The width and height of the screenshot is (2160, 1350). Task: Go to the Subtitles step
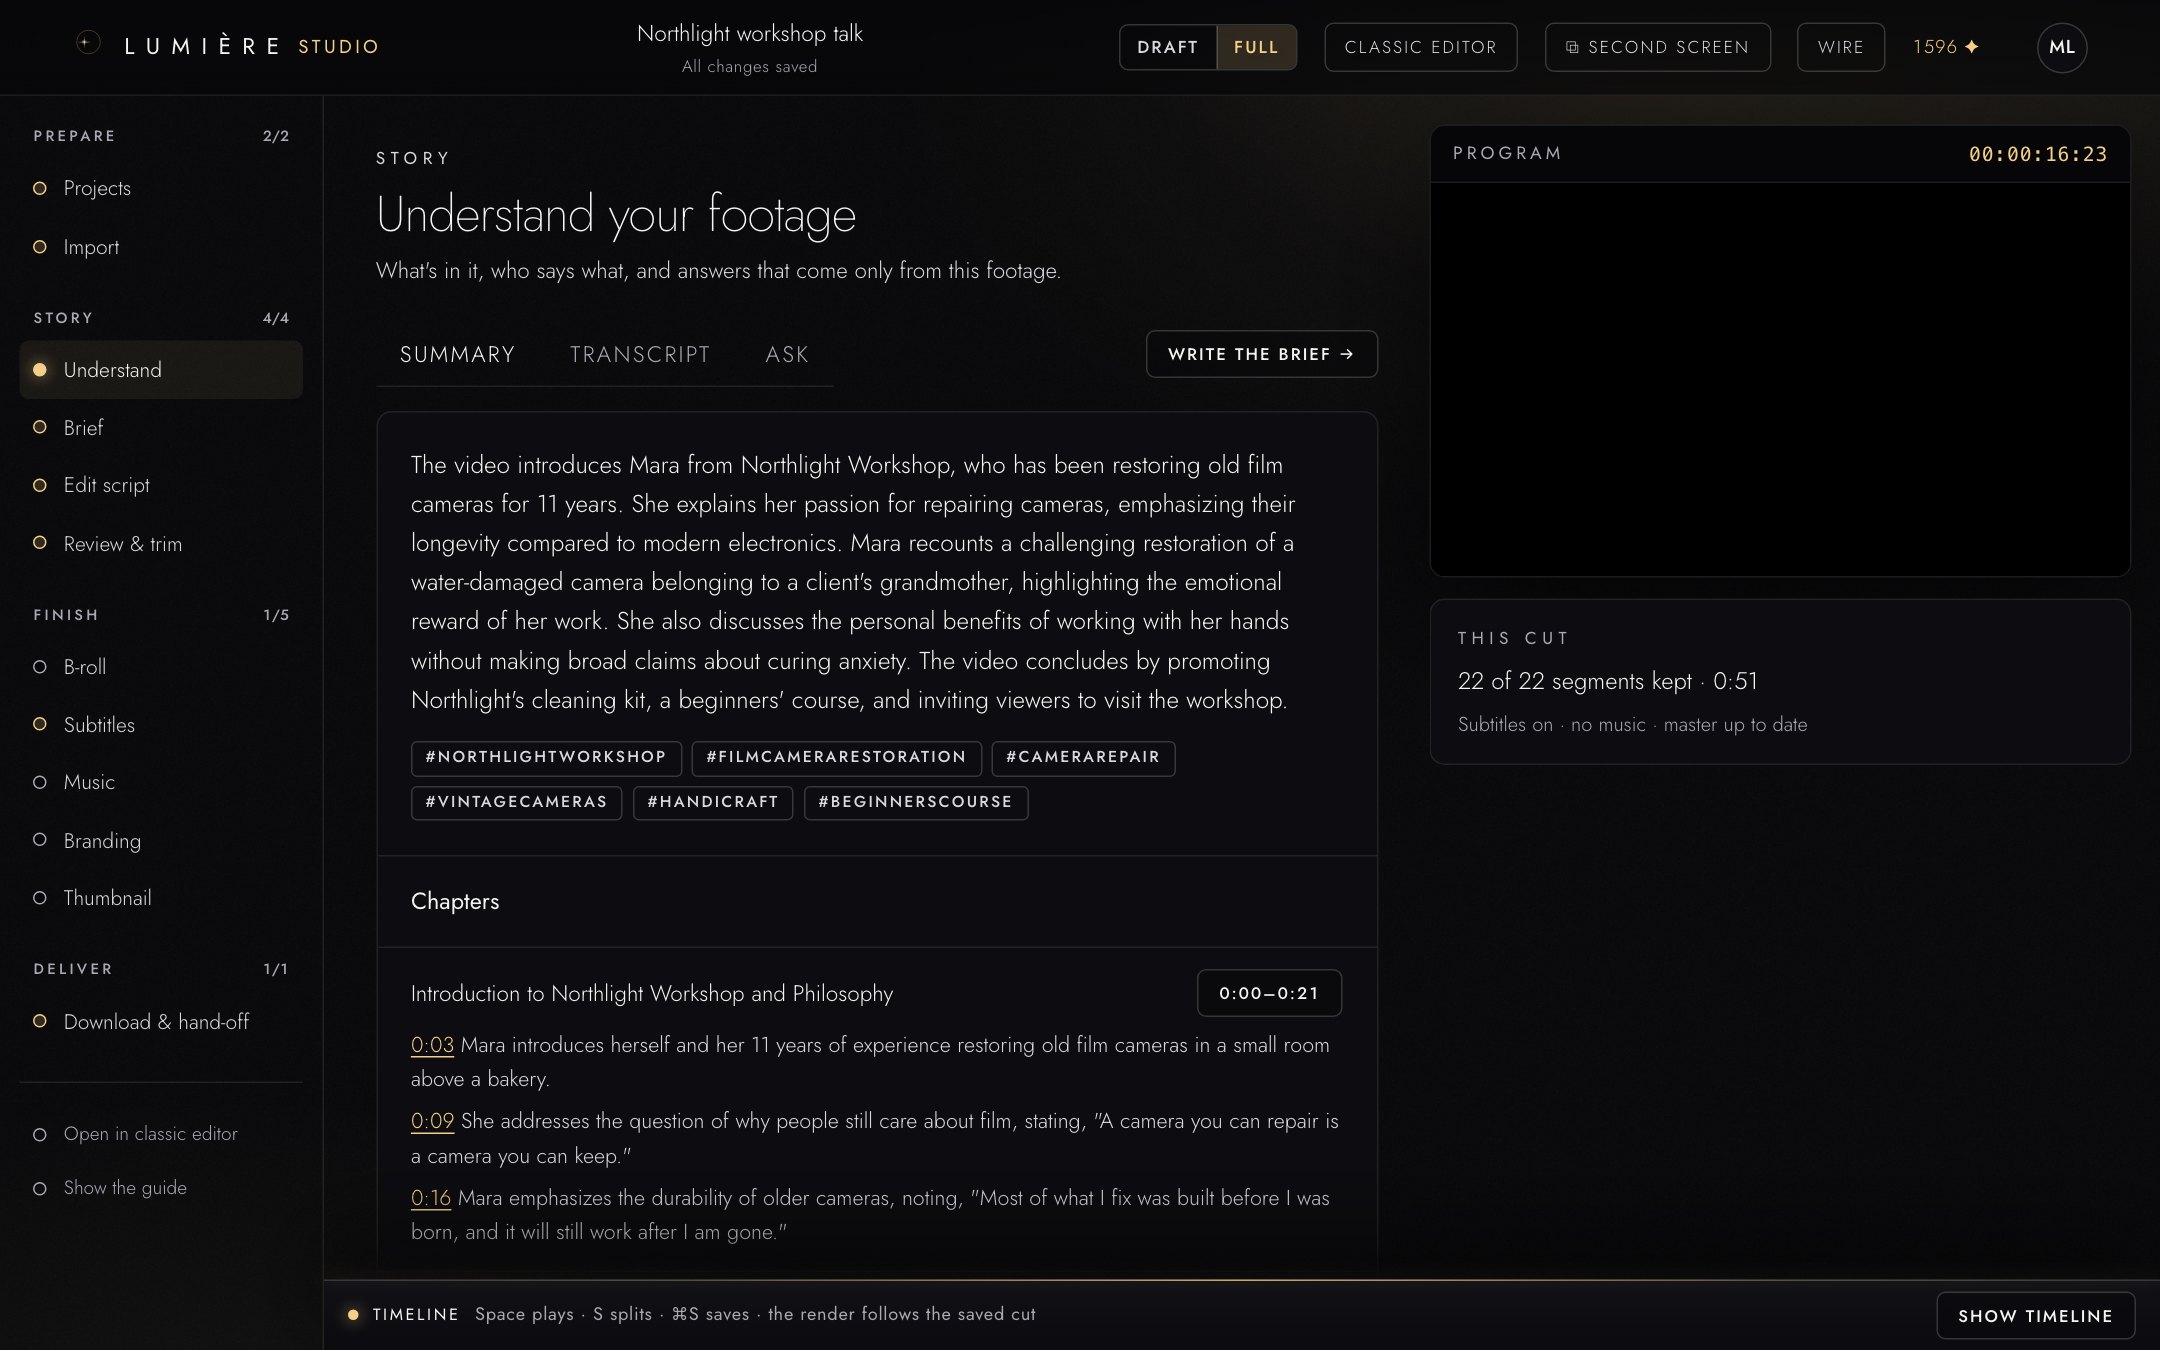tap(160, 725)
